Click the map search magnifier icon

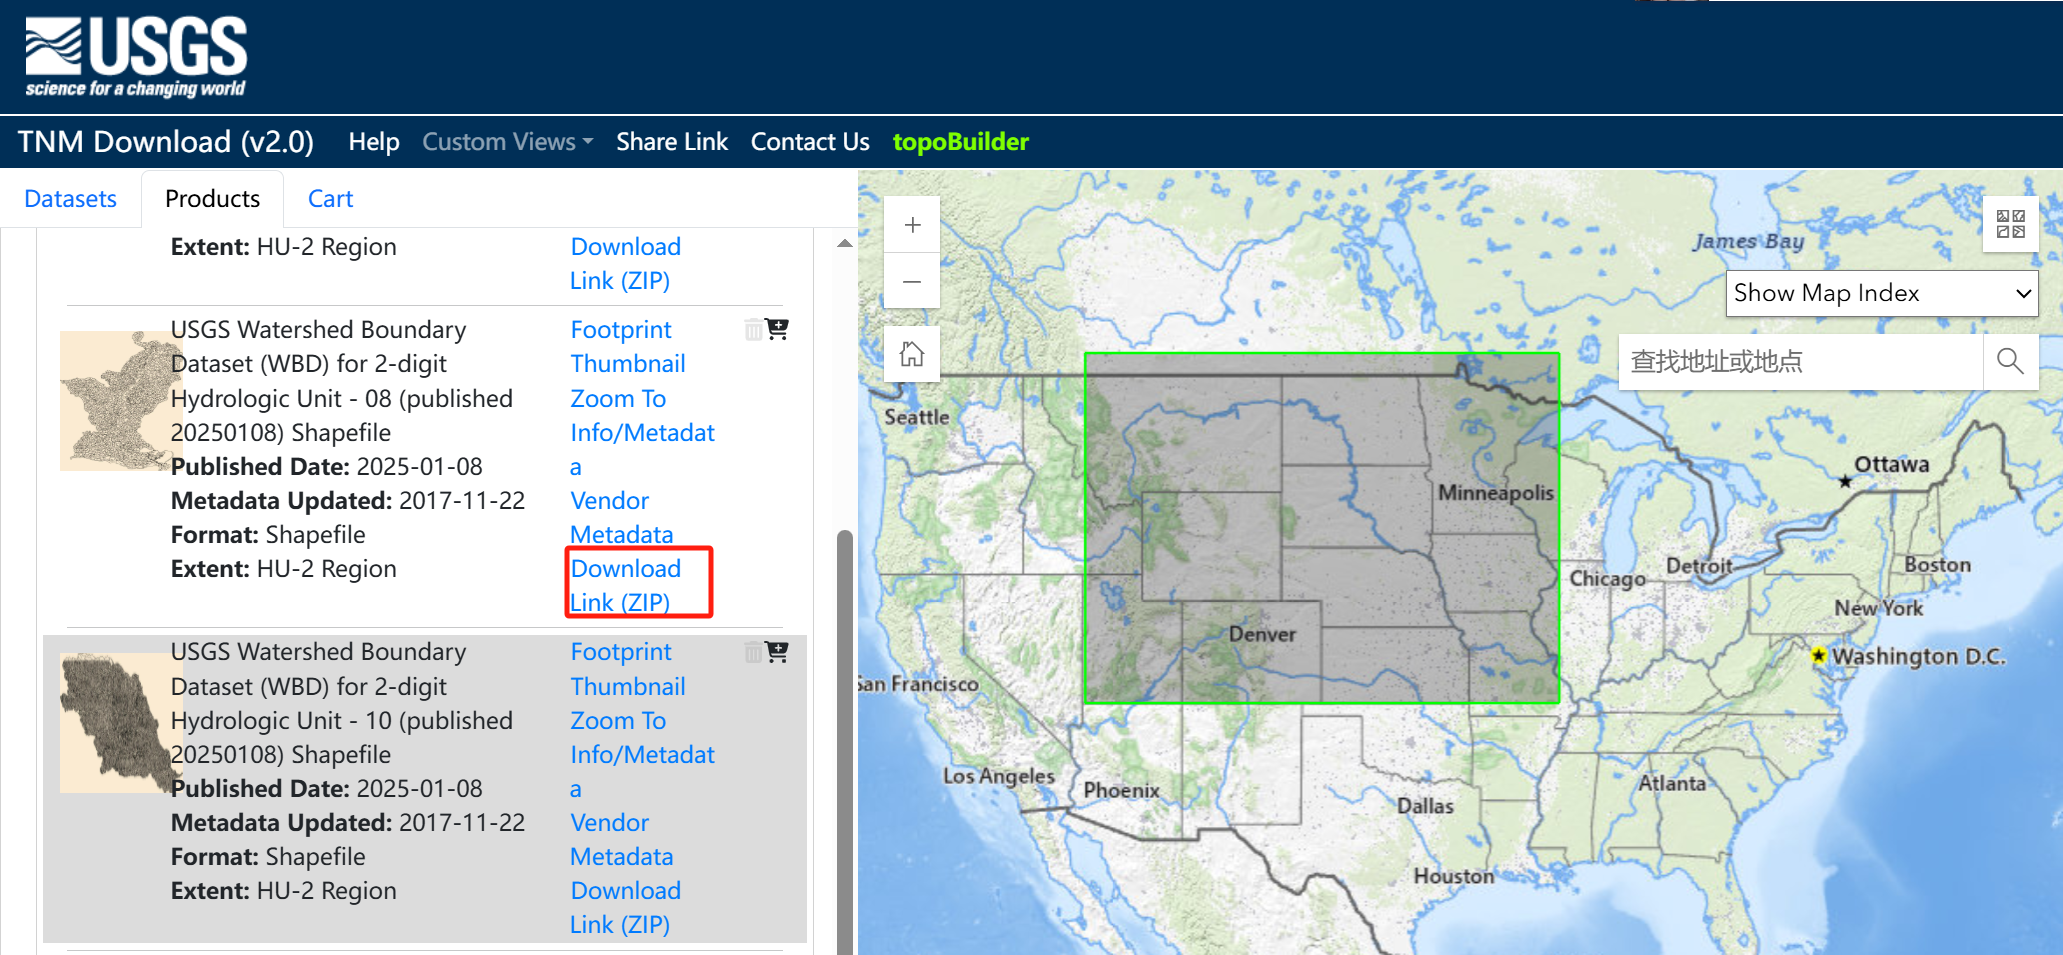click(x=2010, y=361)
